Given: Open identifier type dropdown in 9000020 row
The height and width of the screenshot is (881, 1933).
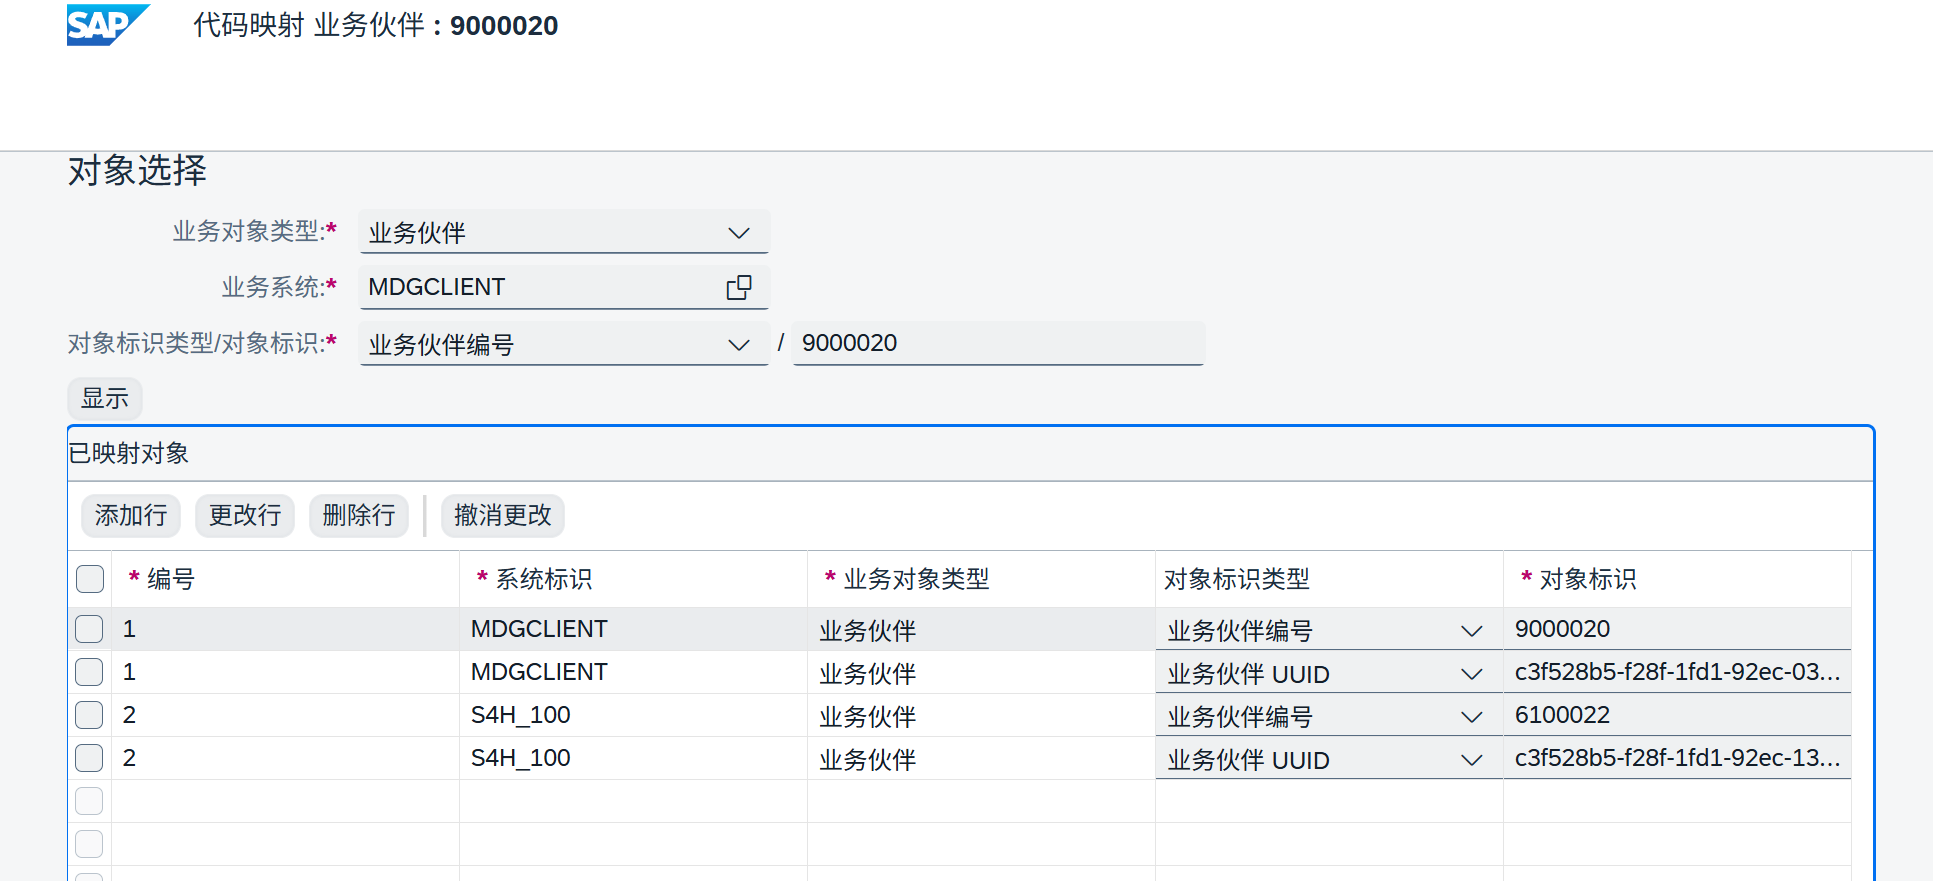Looking at the screenshot, I should (x=1471, y=631).
